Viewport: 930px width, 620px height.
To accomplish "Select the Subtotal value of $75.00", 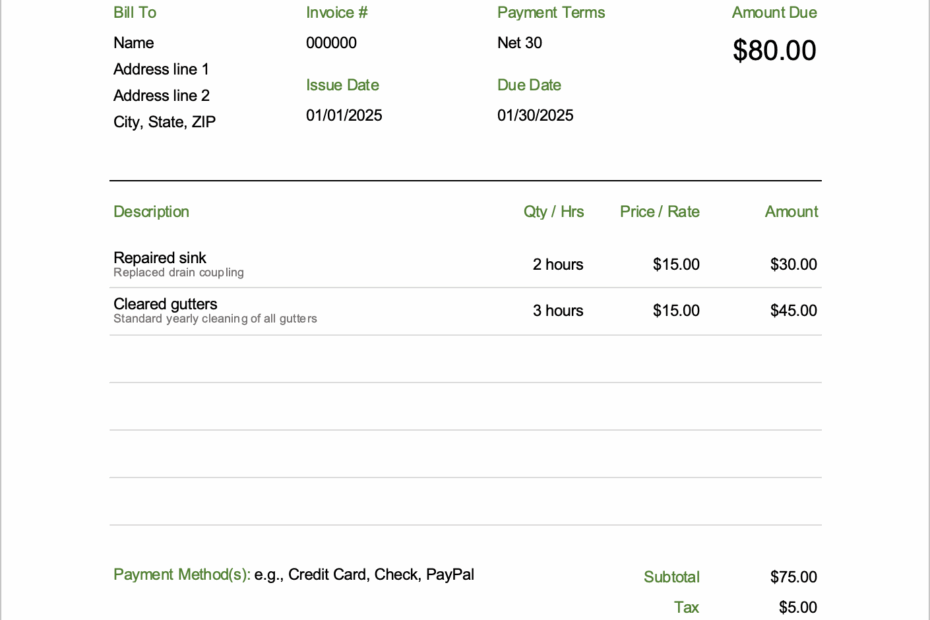I will (793, 577).
